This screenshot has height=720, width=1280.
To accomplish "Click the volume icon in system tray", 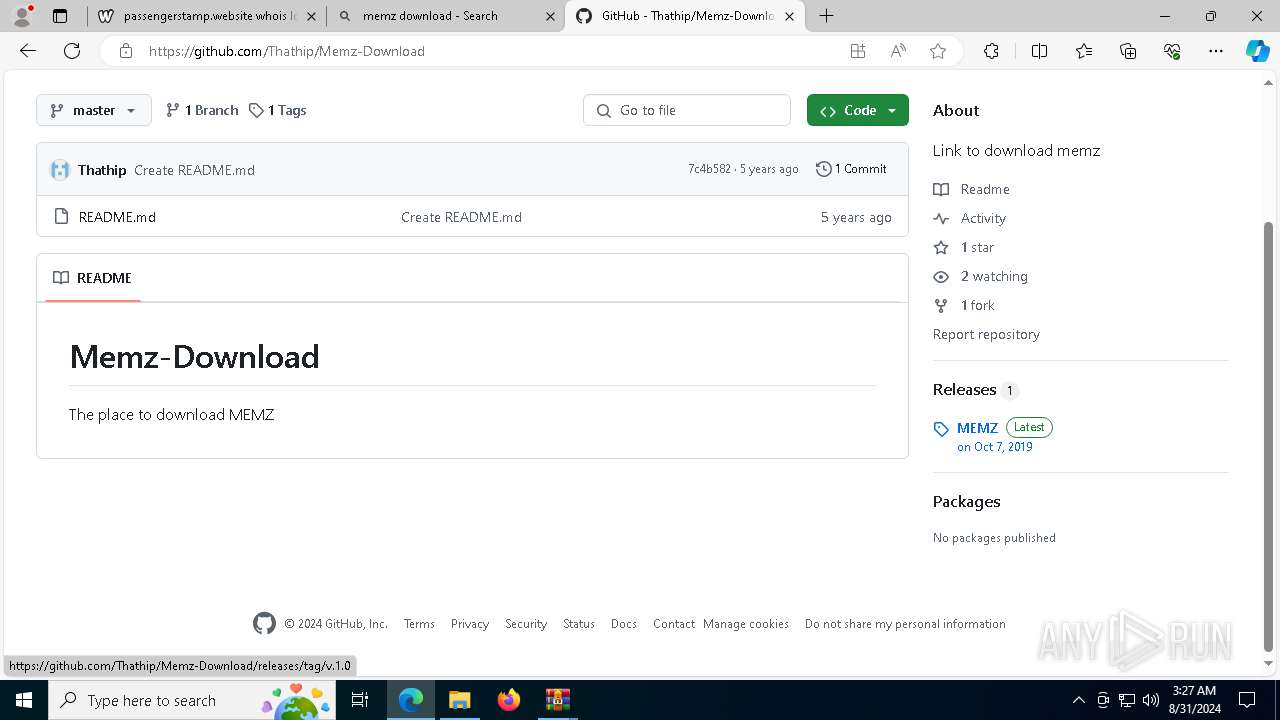I will [x=1151, y=700].
